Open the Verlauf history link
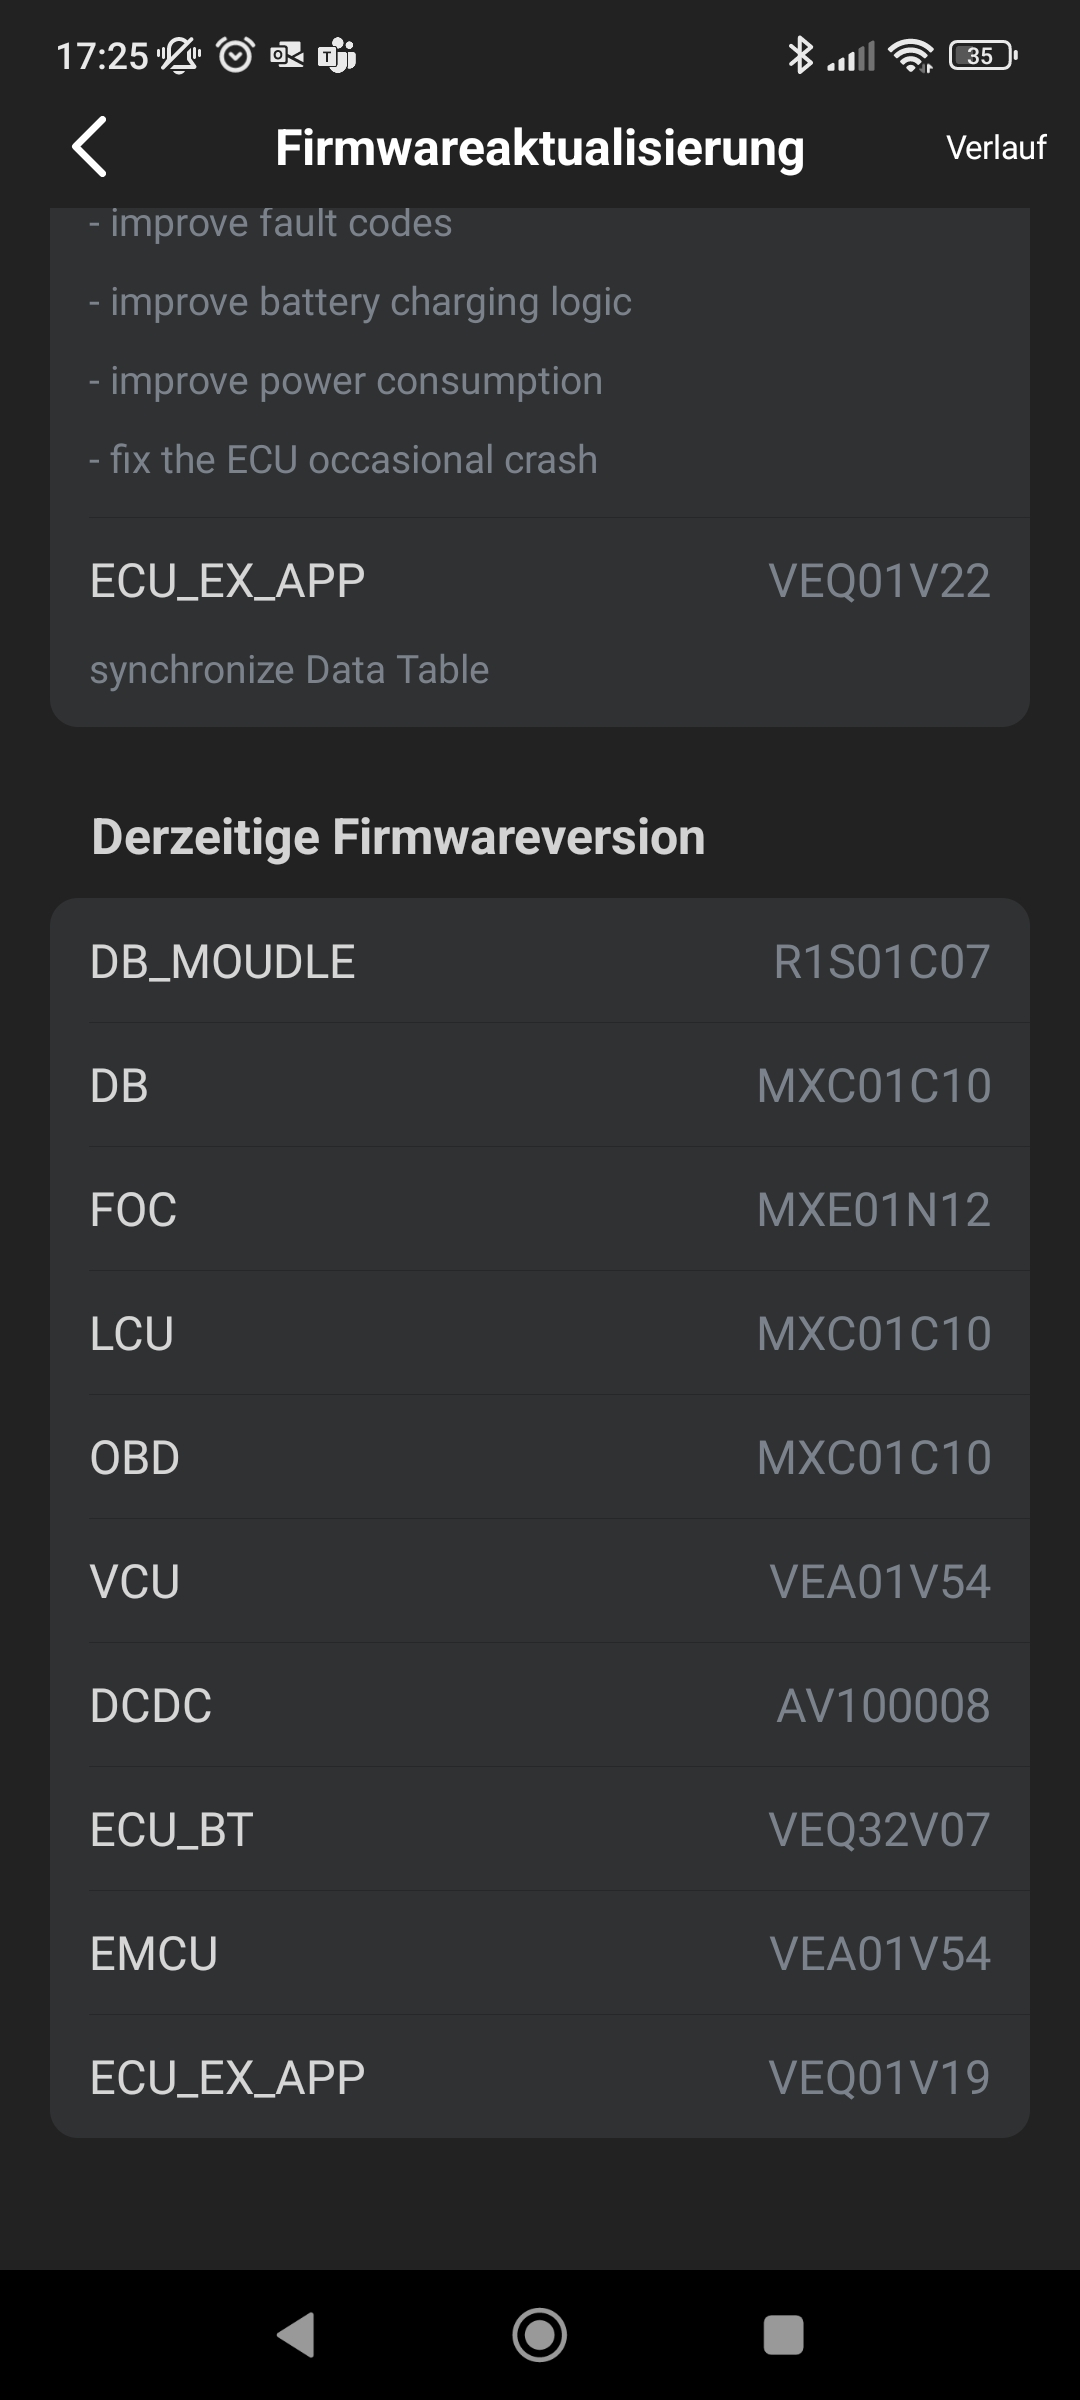This screenshot has height=2400, width=1080. click(995, 148)
